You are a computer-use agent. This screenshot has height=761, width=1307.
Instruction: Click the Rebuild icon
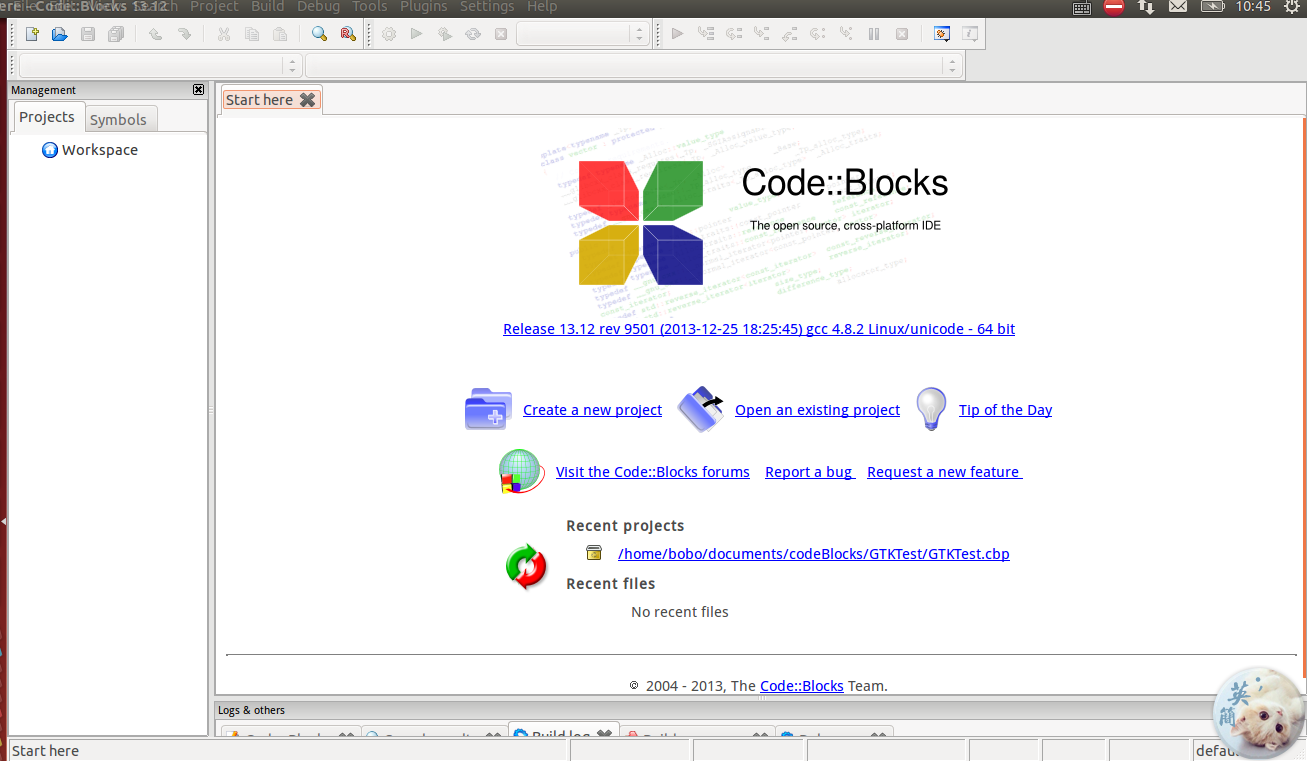click(x=473, y=34)
